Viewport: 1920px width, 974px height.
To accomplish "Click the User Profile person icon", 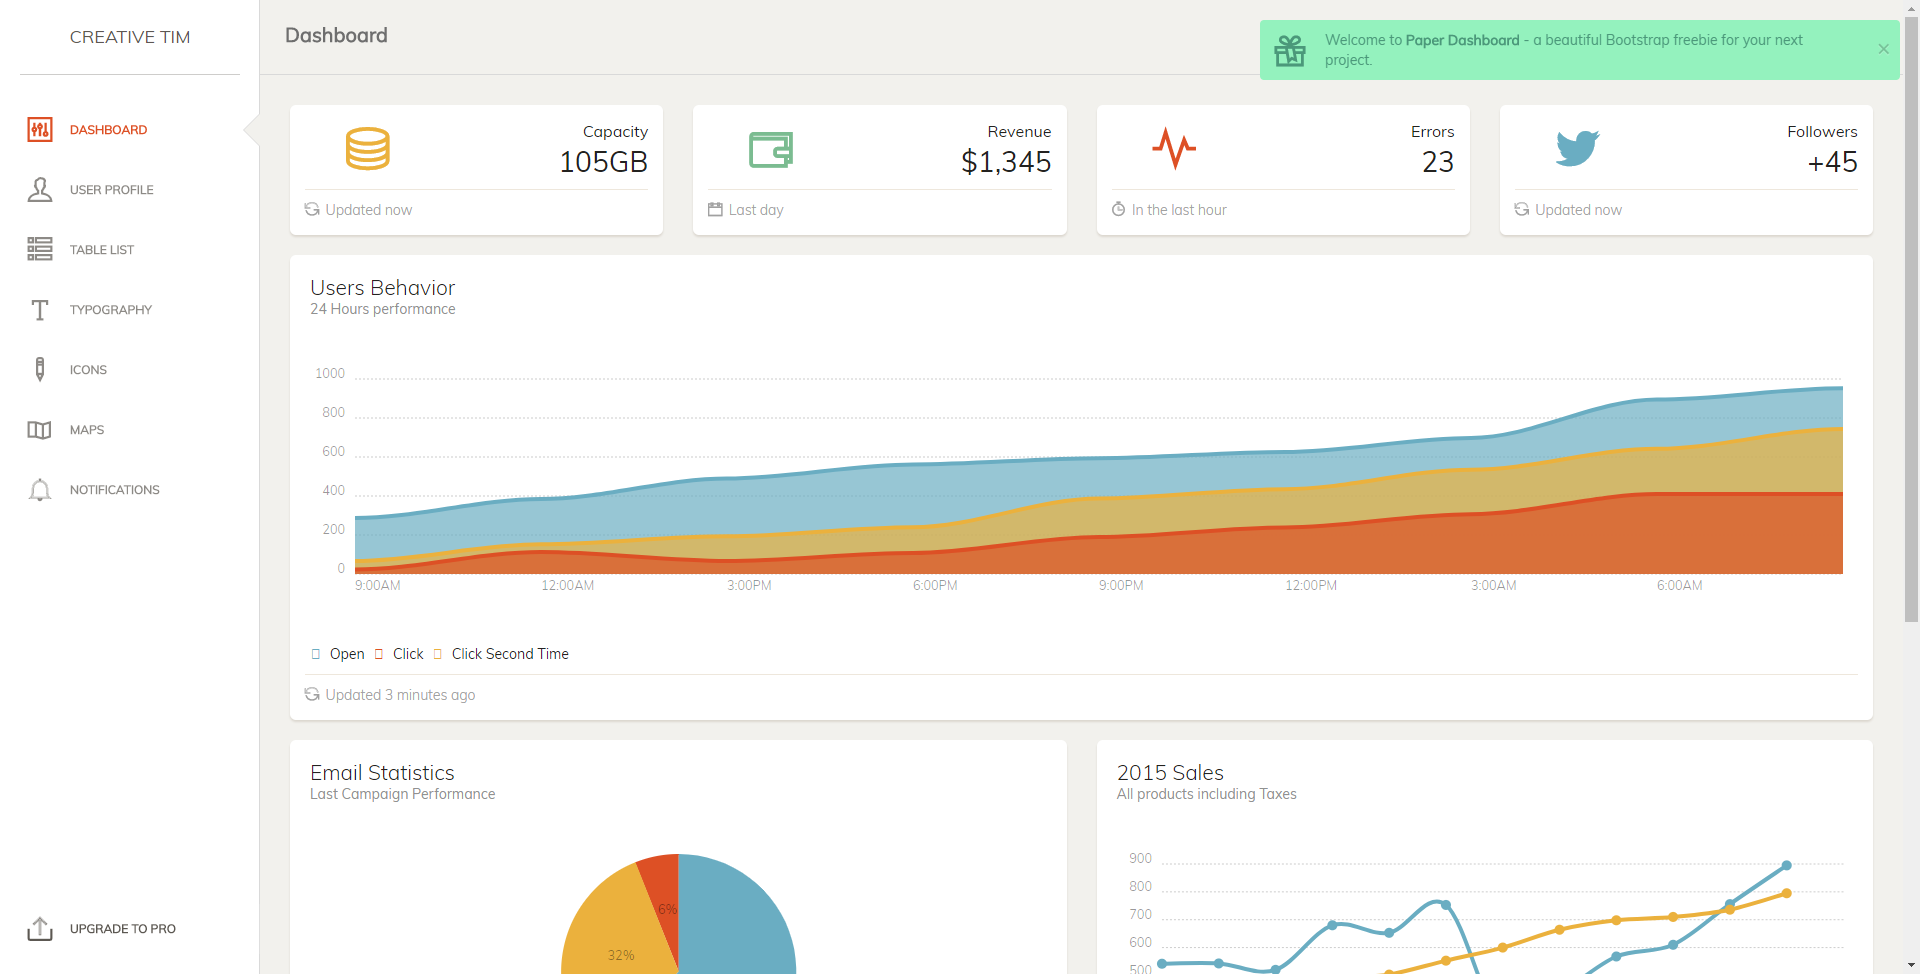I will (40, 189).
